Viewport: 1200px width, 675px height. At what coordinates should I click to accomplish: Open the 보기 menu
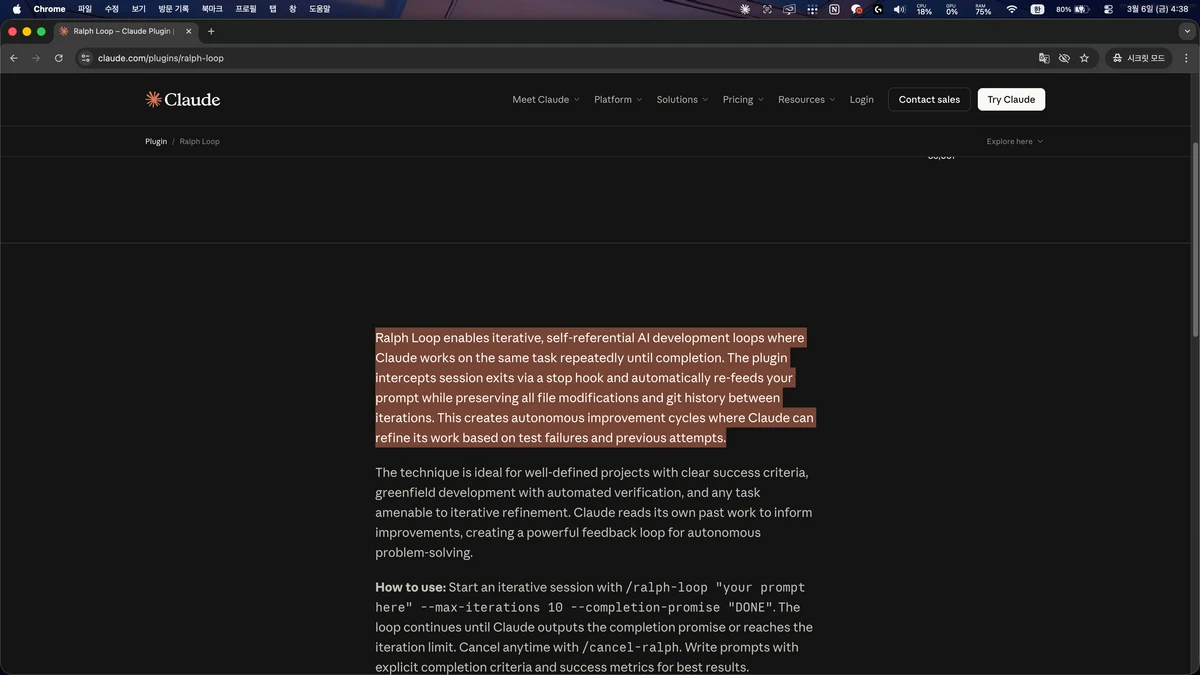click(x=139, y=9)
